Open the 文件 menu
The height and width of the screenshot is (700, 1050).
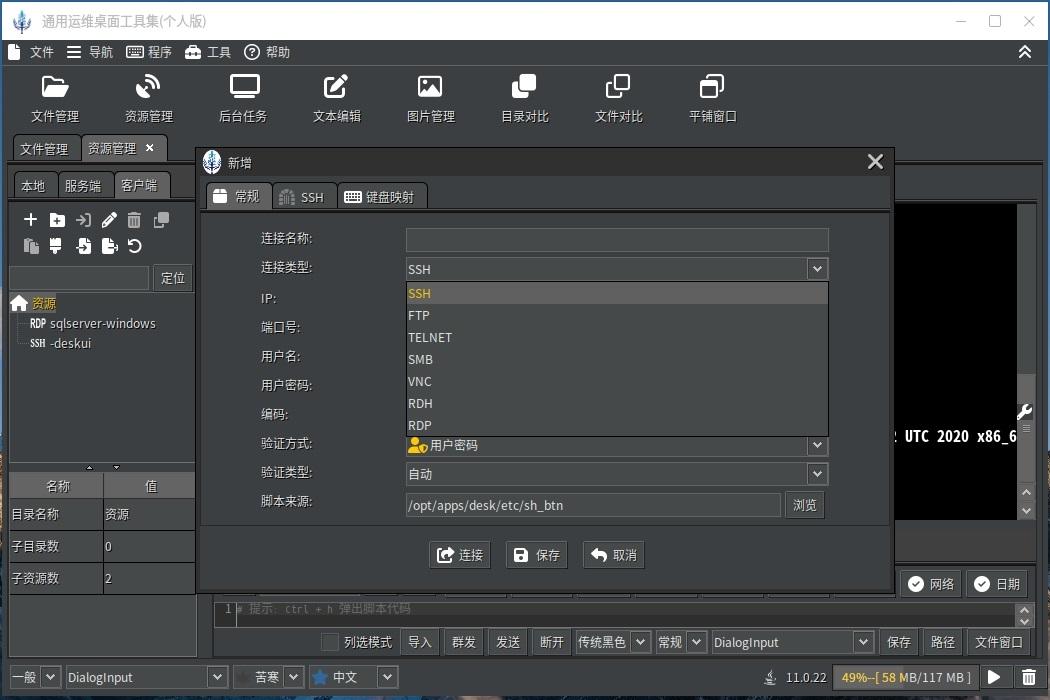click(x=31, y=52)
